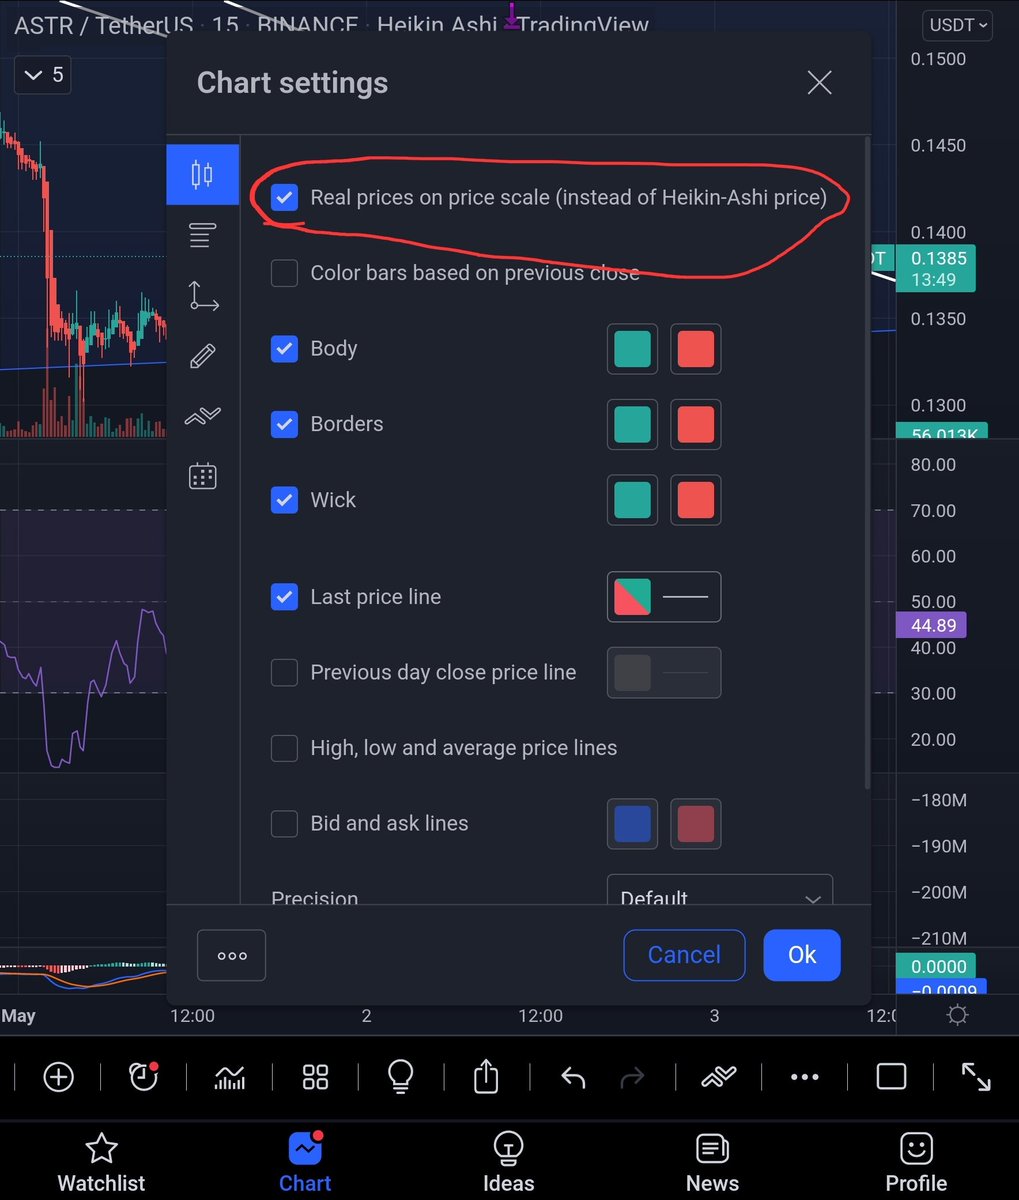Pick the green Body up color

[x=632, y=349]
